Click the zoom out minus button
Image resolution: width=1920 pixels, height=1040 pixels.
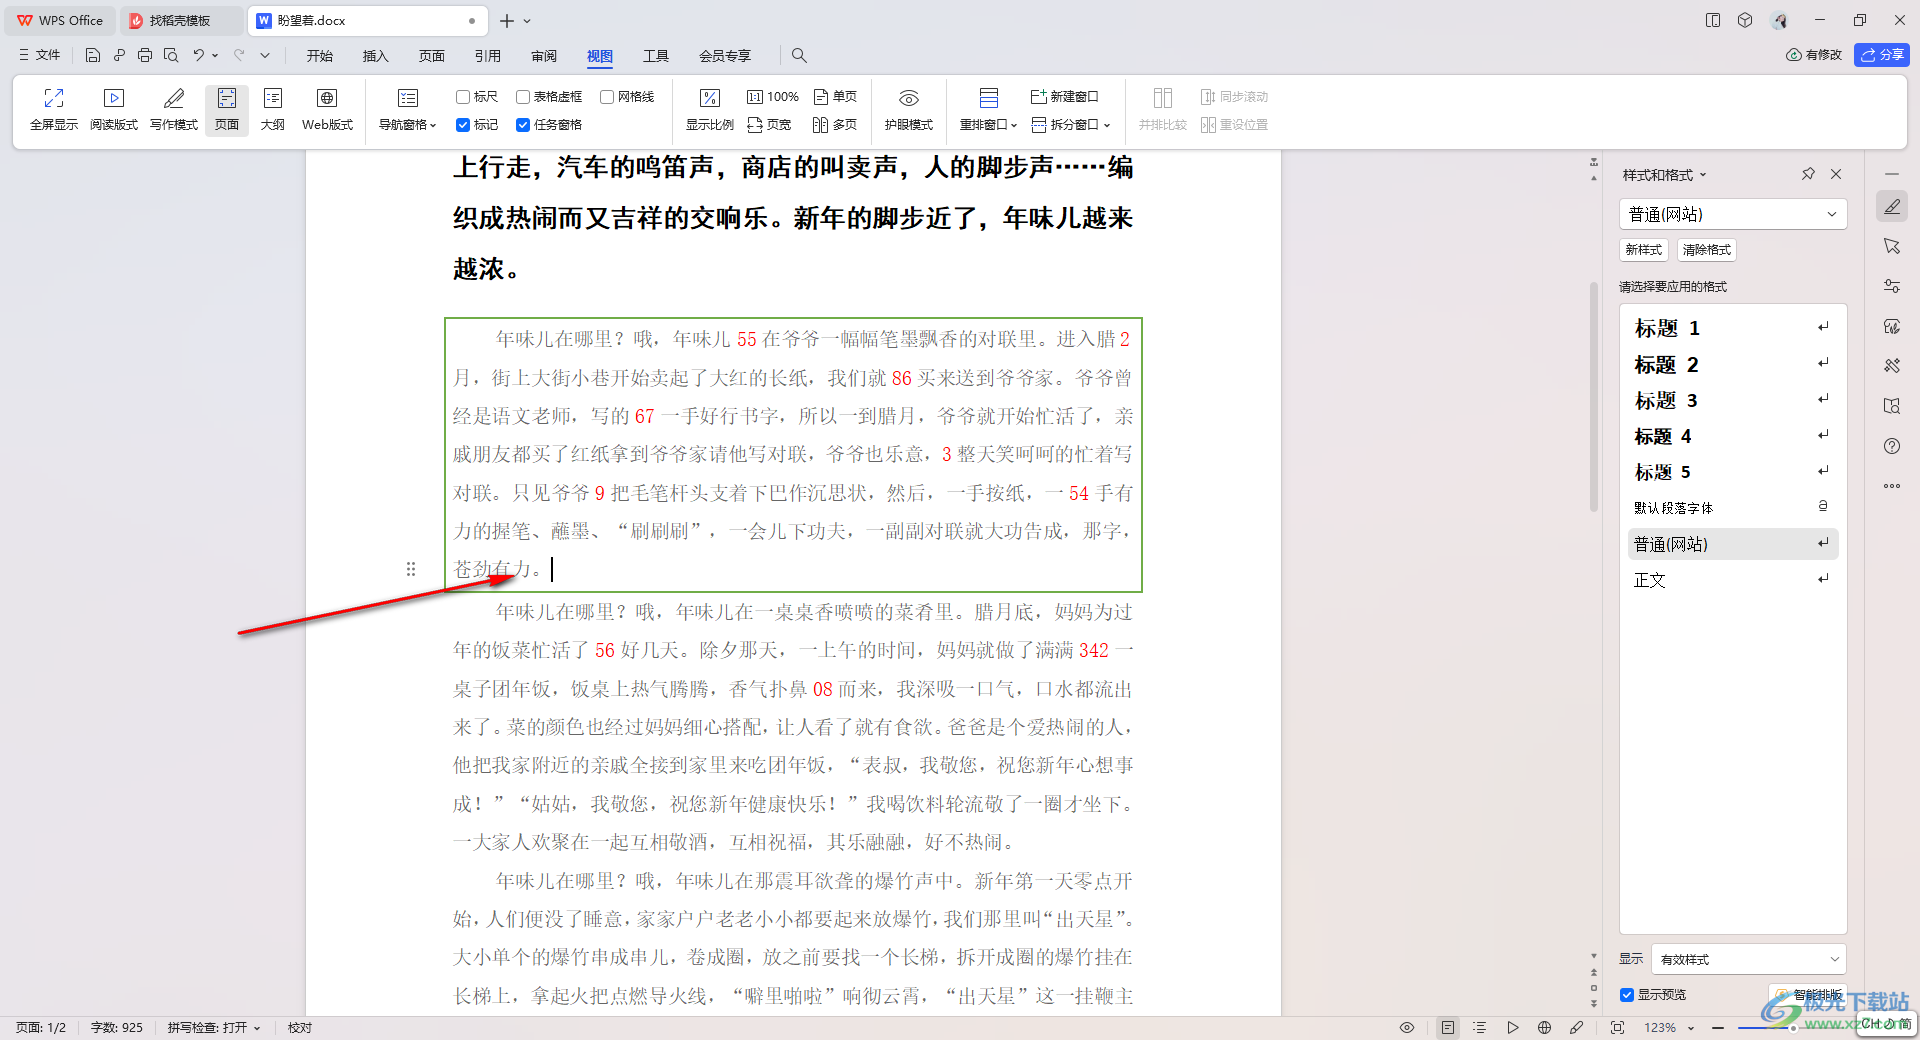pyautogui.click(x=1718, y=1027)
